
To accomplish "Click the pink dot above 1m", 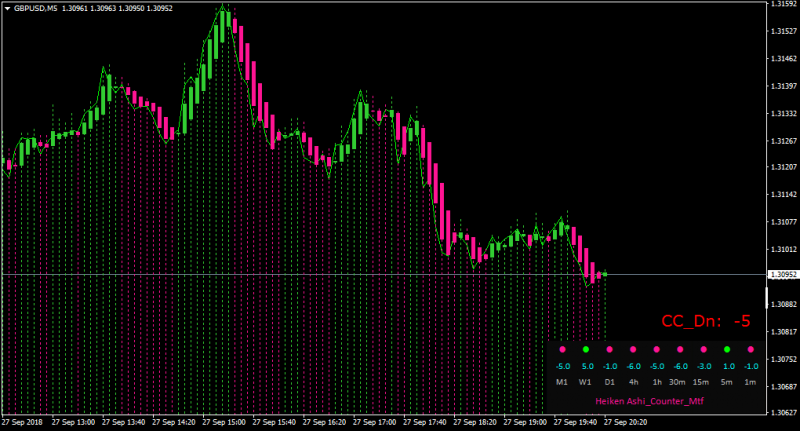I will point(750,349).
